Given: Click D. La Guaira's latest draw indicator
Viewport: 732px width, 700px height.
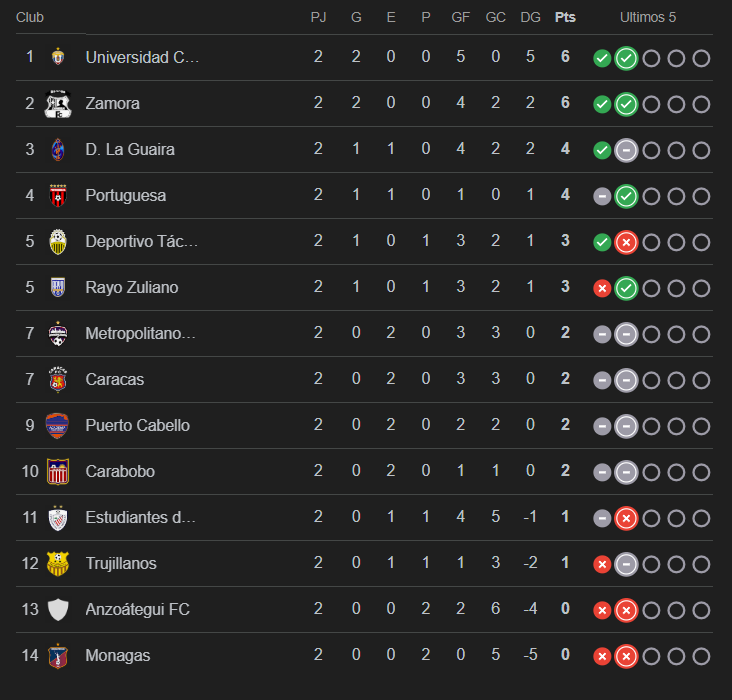Looking at the screenshot, I should pos(626,150).
